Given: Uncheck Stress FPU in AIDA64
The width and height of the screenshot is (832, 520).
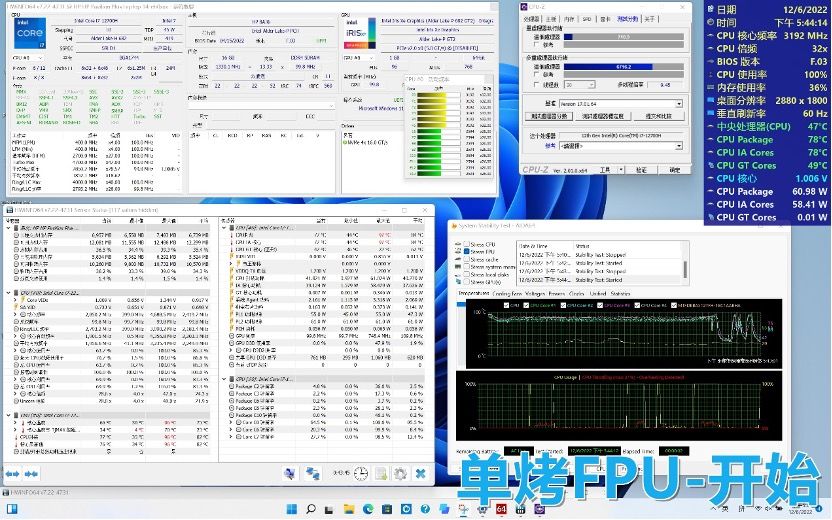Looking at the screenshot, I should pyautogui.click(x=466, y=252).
